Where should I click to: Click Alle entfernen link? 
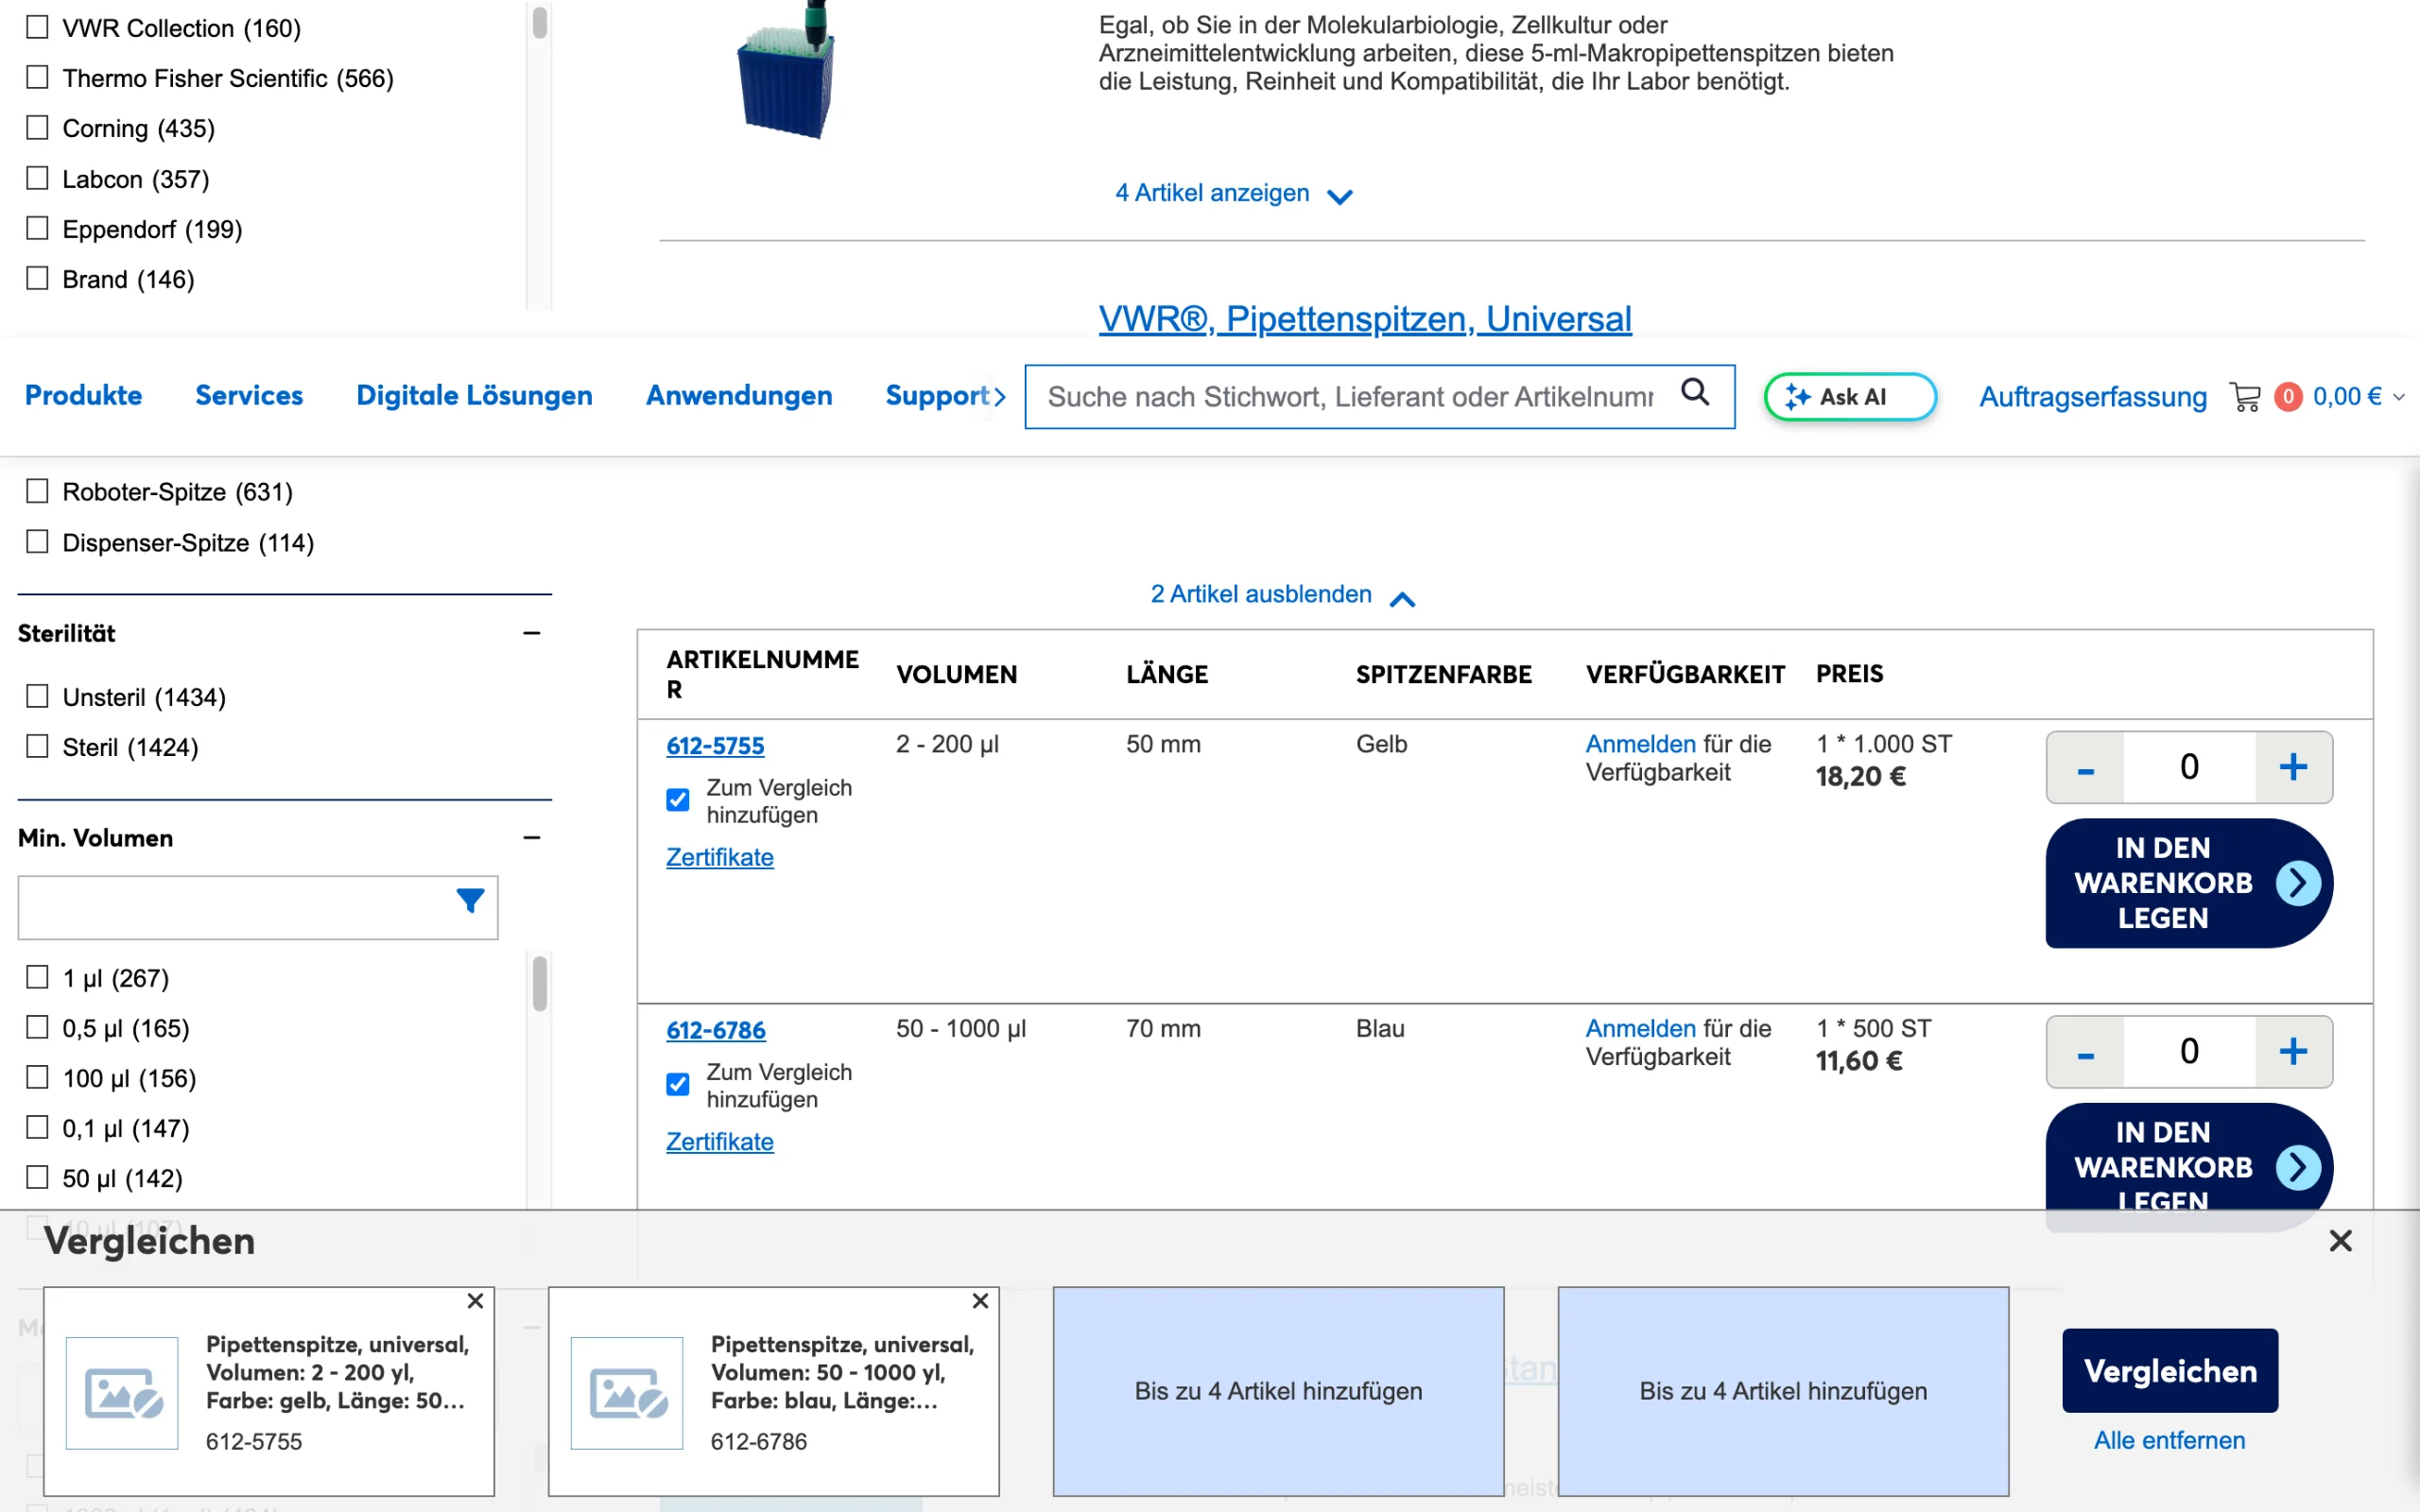2169,1440
